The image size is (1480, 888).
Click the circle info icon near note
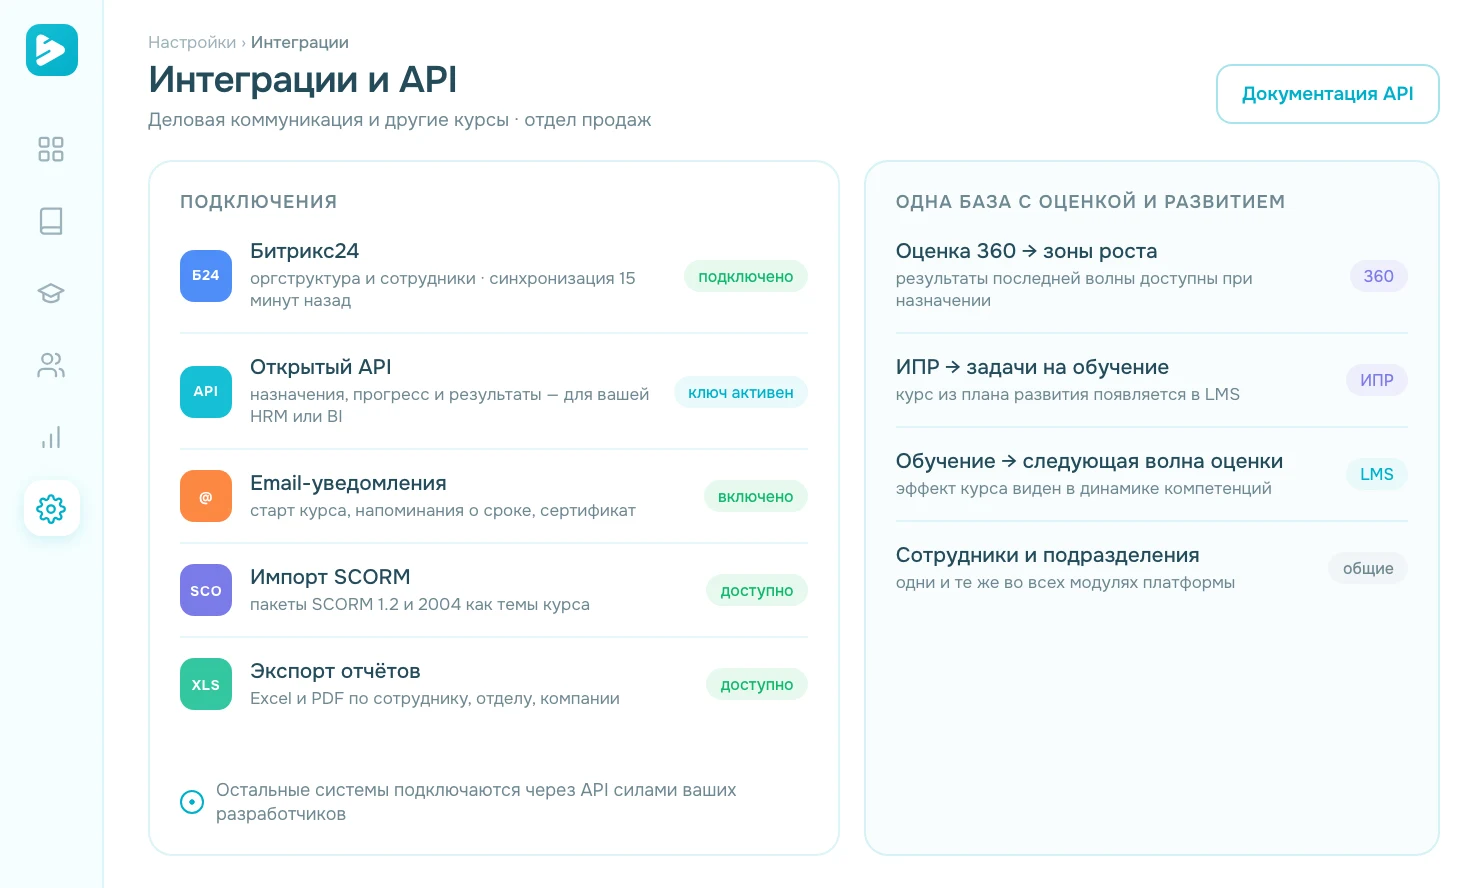click(x=192, y=802)
